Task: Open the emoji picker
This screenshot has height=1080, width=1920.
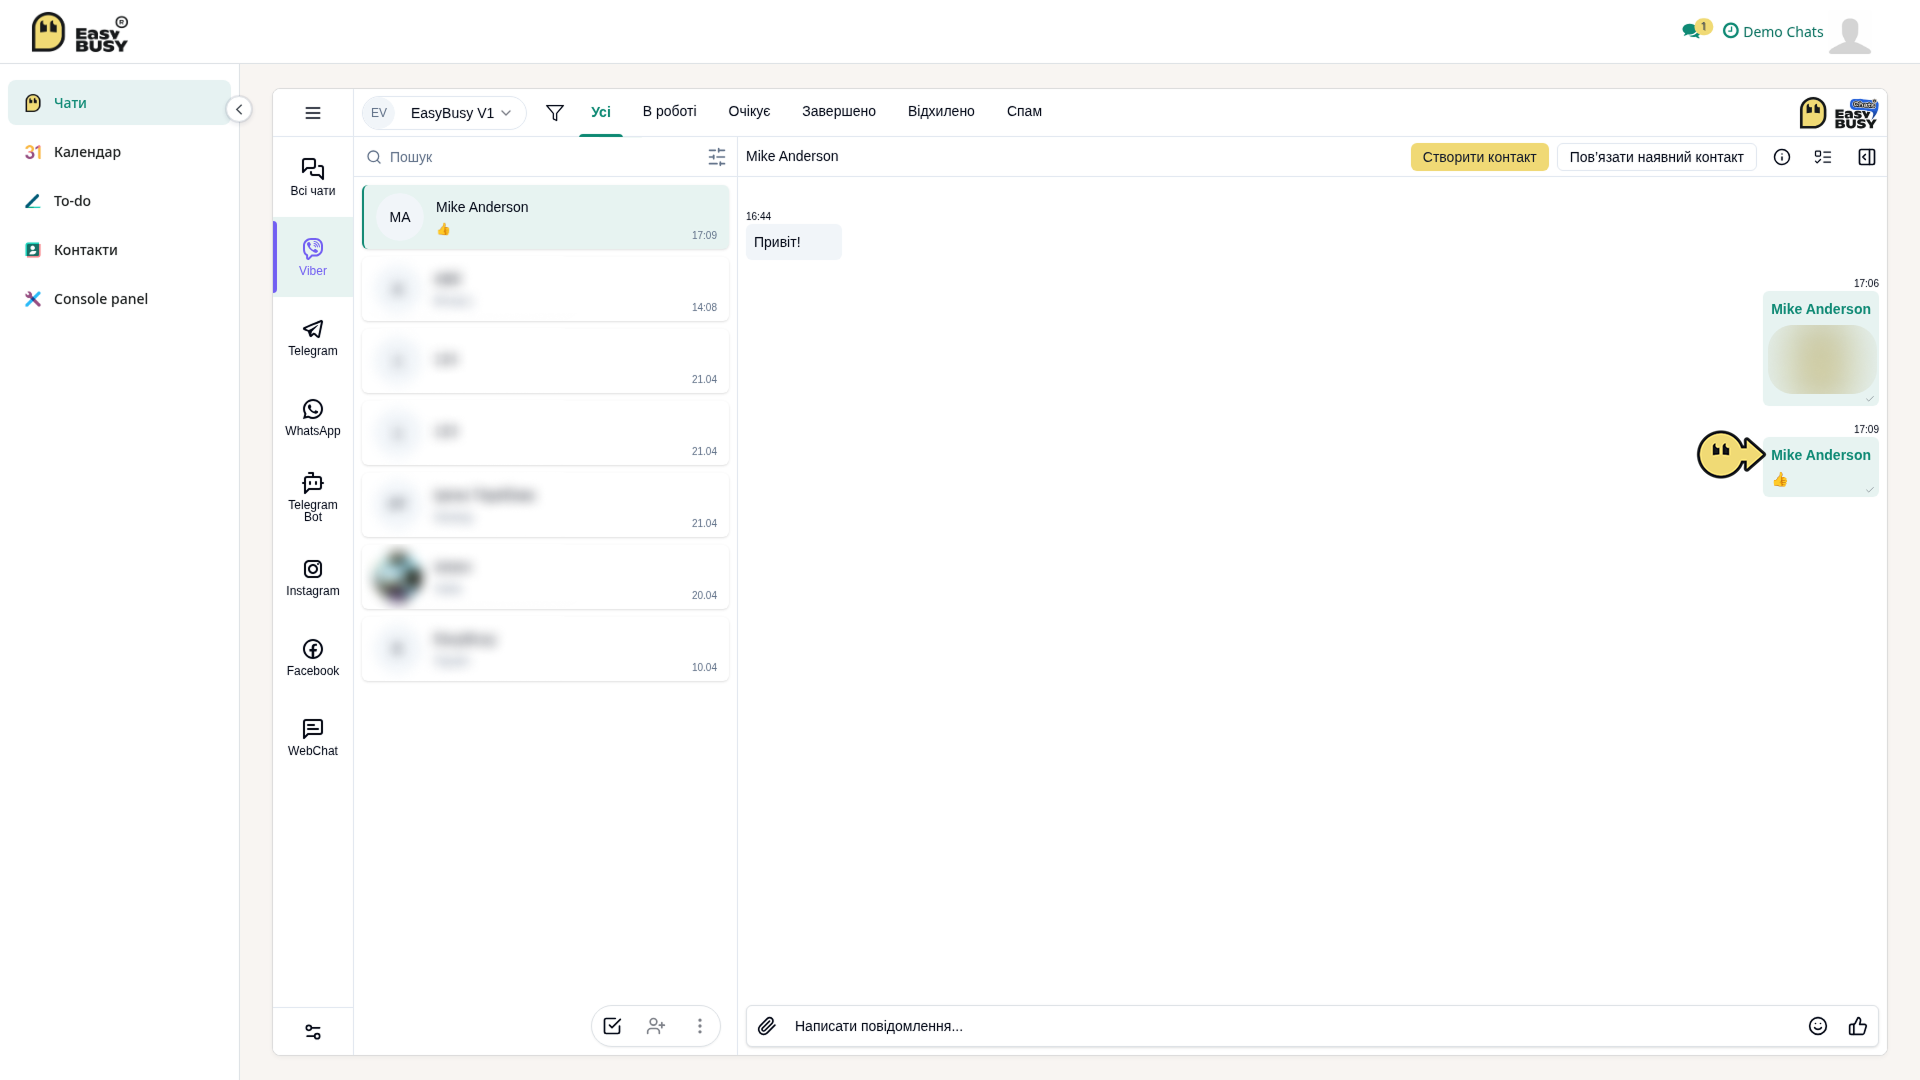Action: [1818, 1026]
